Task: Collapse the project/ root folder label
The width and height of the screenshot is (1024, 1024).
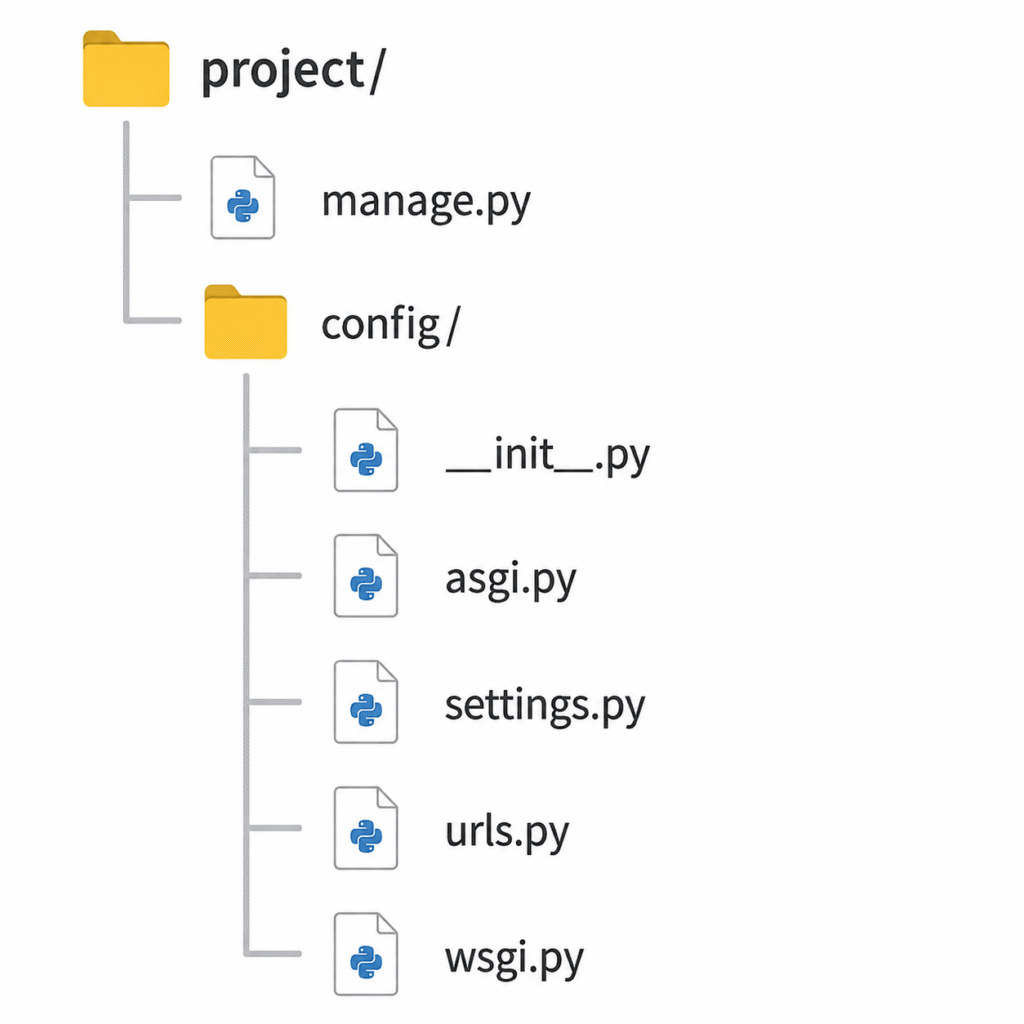Action: tap(293, 71)
